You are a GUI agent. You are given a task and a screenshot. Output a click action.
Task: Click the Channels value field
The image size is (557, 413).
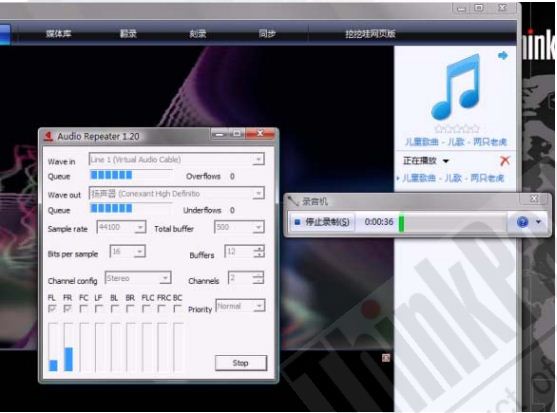pyautogui.click(x=240, y=278)
